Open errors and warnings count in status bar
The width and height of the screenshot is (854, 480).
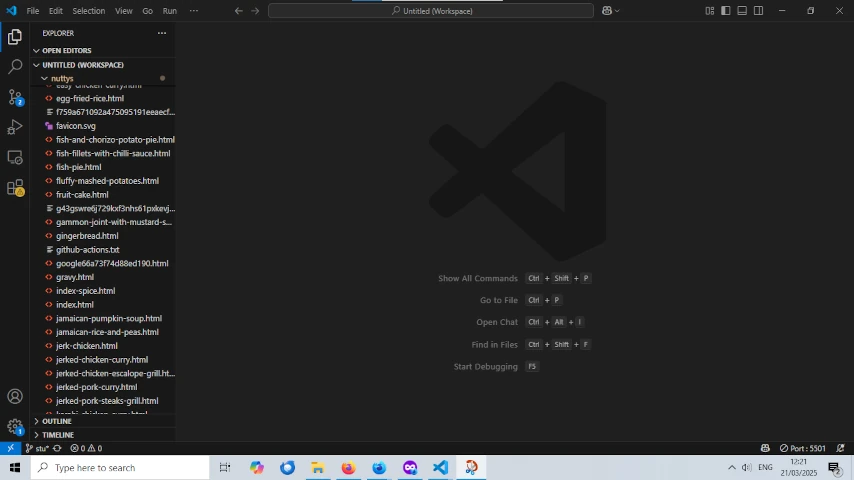(x=86, y=448)
